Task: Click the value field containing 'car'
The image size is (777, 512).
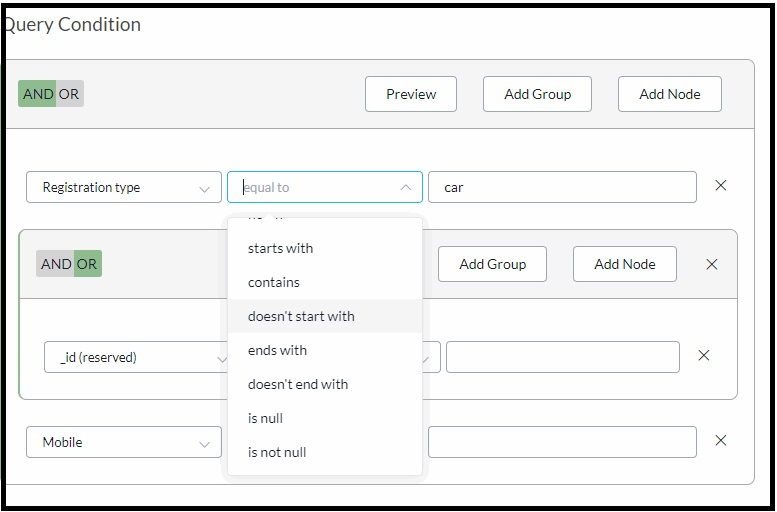Action: point(562,187)
